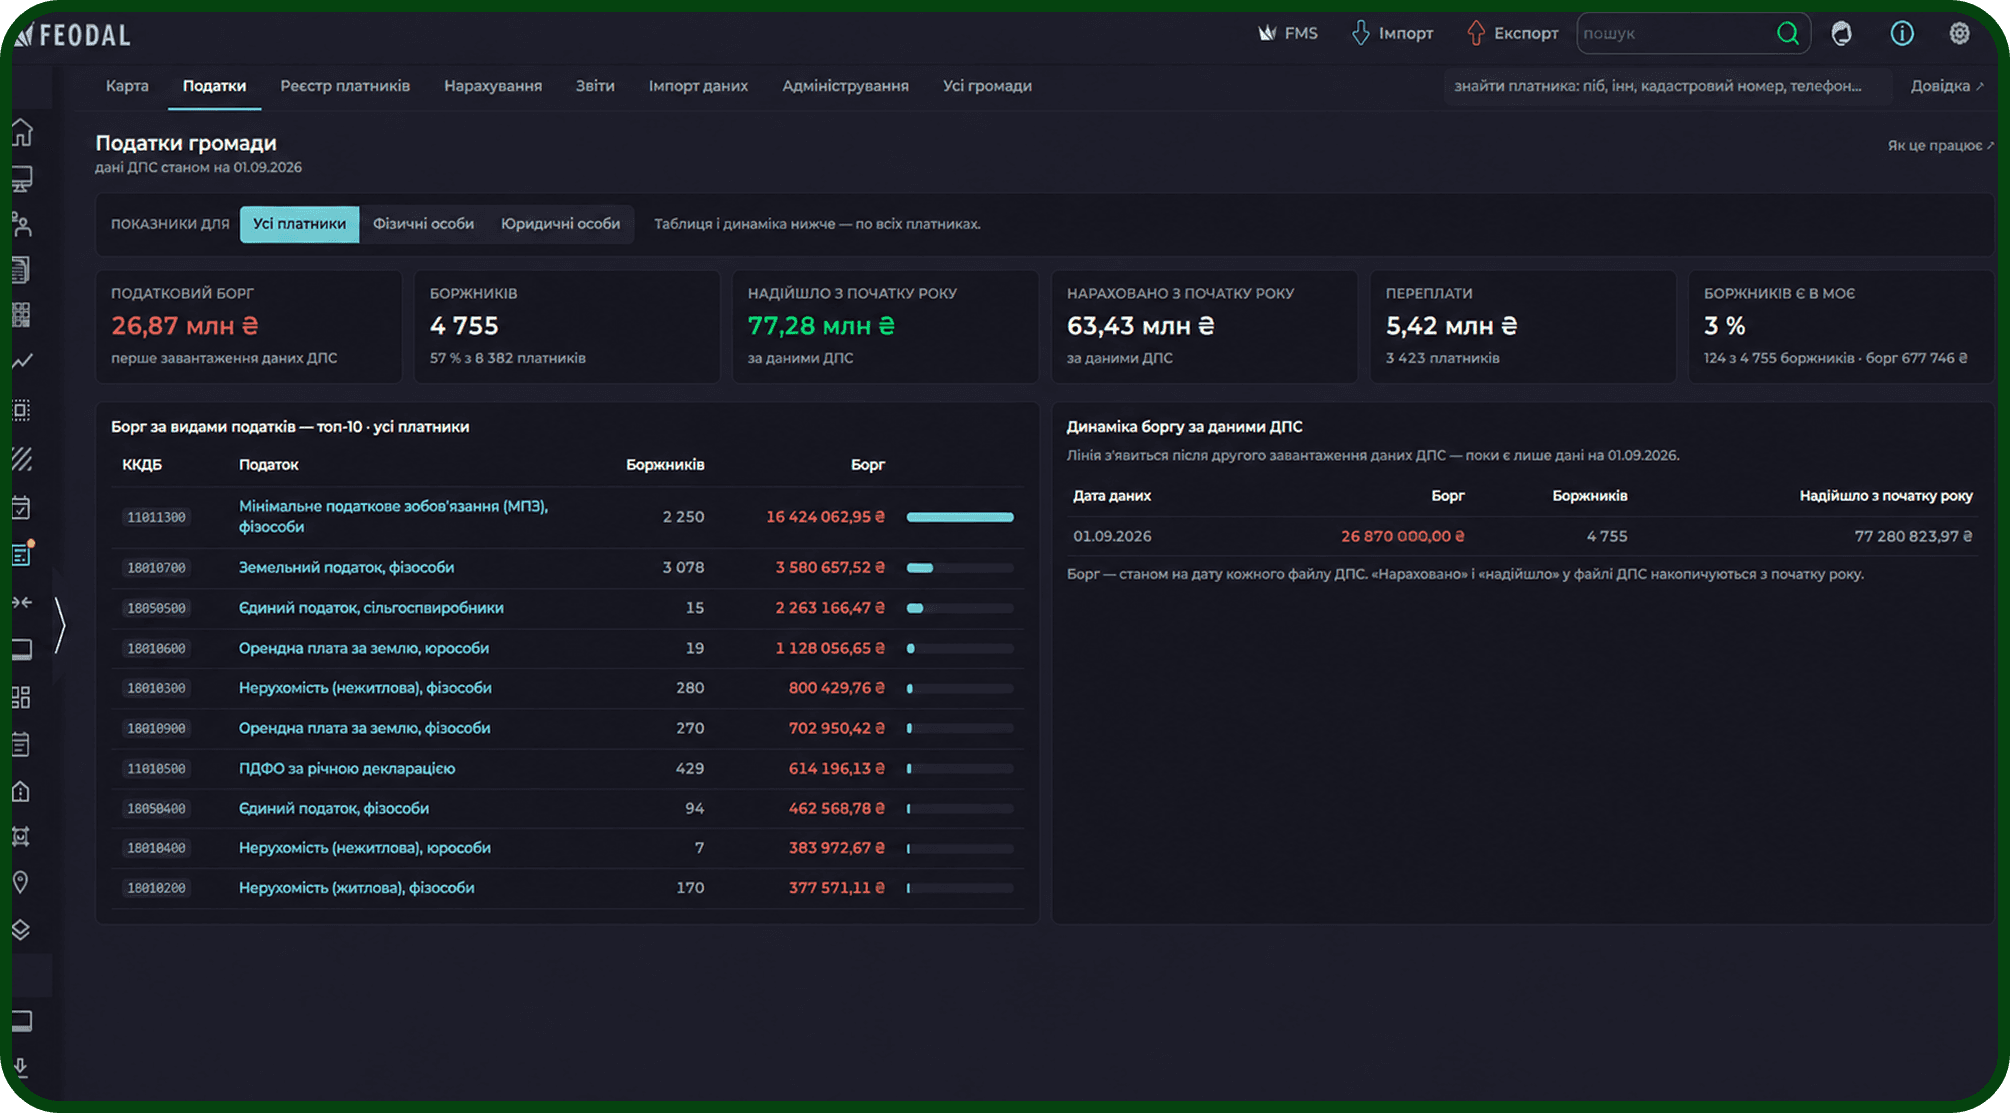Select the 'Усі платники' filter

coord(299,224)
